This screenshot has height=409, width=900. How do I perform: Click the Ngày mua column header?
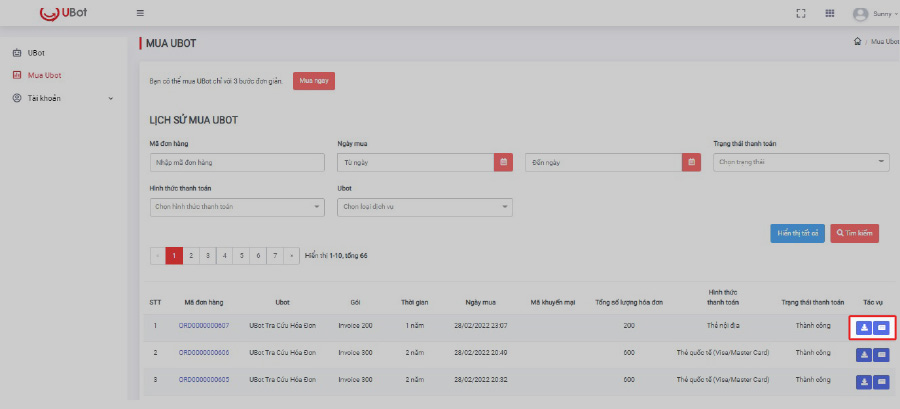(480, 302)
